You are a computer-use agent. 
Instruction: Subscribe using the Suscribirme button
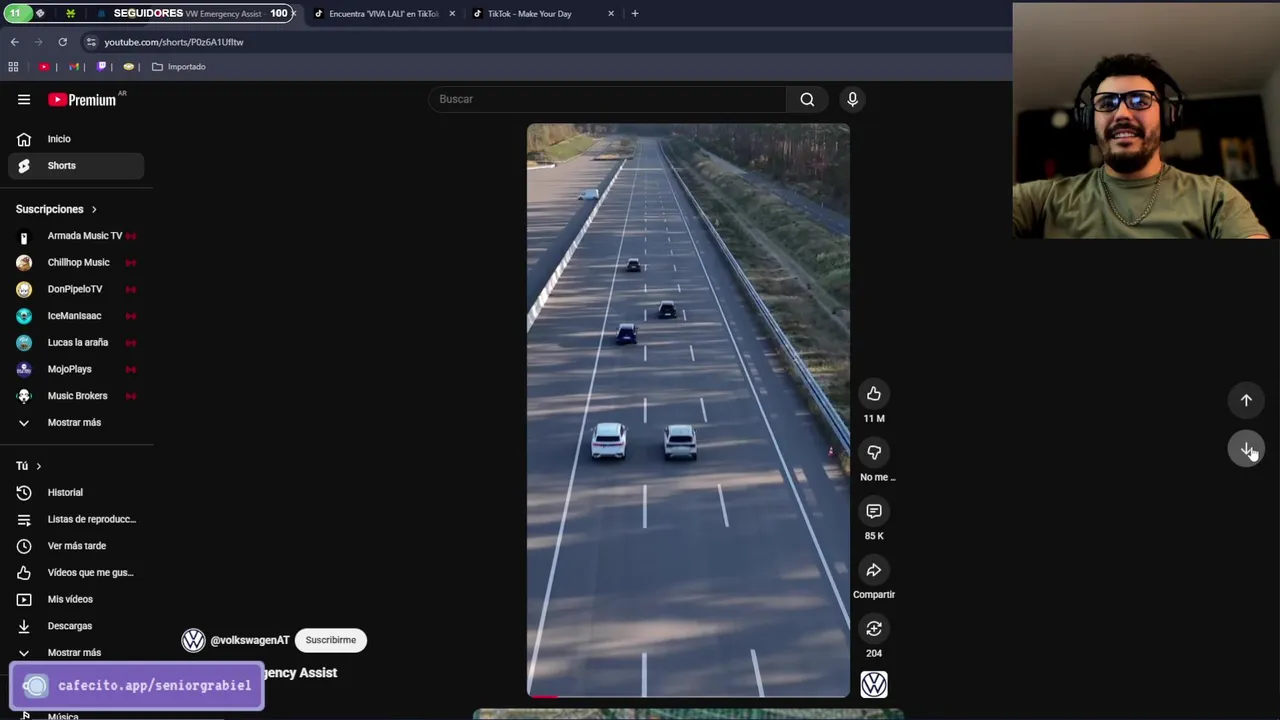click(x=331, y=640)
